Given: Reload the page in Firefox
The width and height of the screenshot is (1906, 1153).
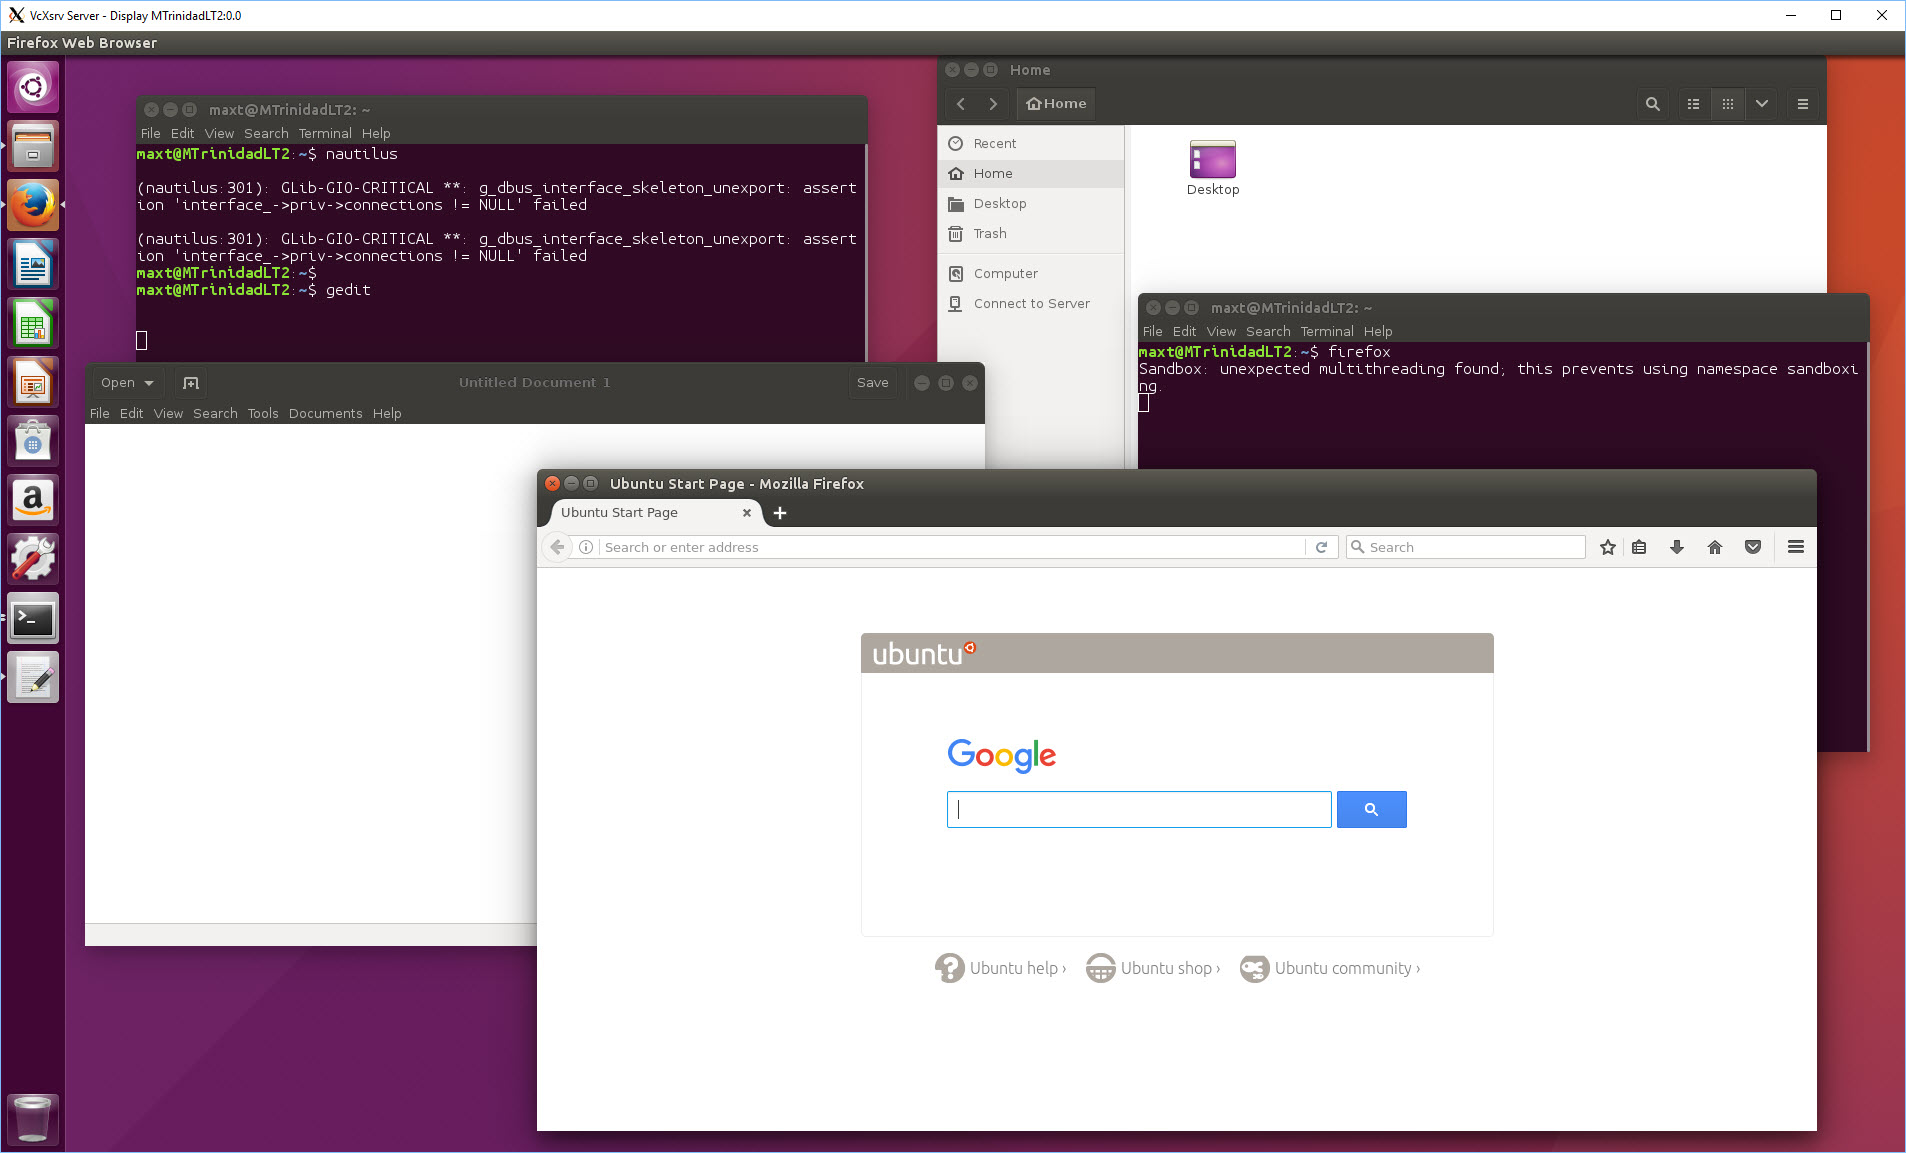Looking at the screenshot, I should pyautogui.click(x=1321, y=547).
